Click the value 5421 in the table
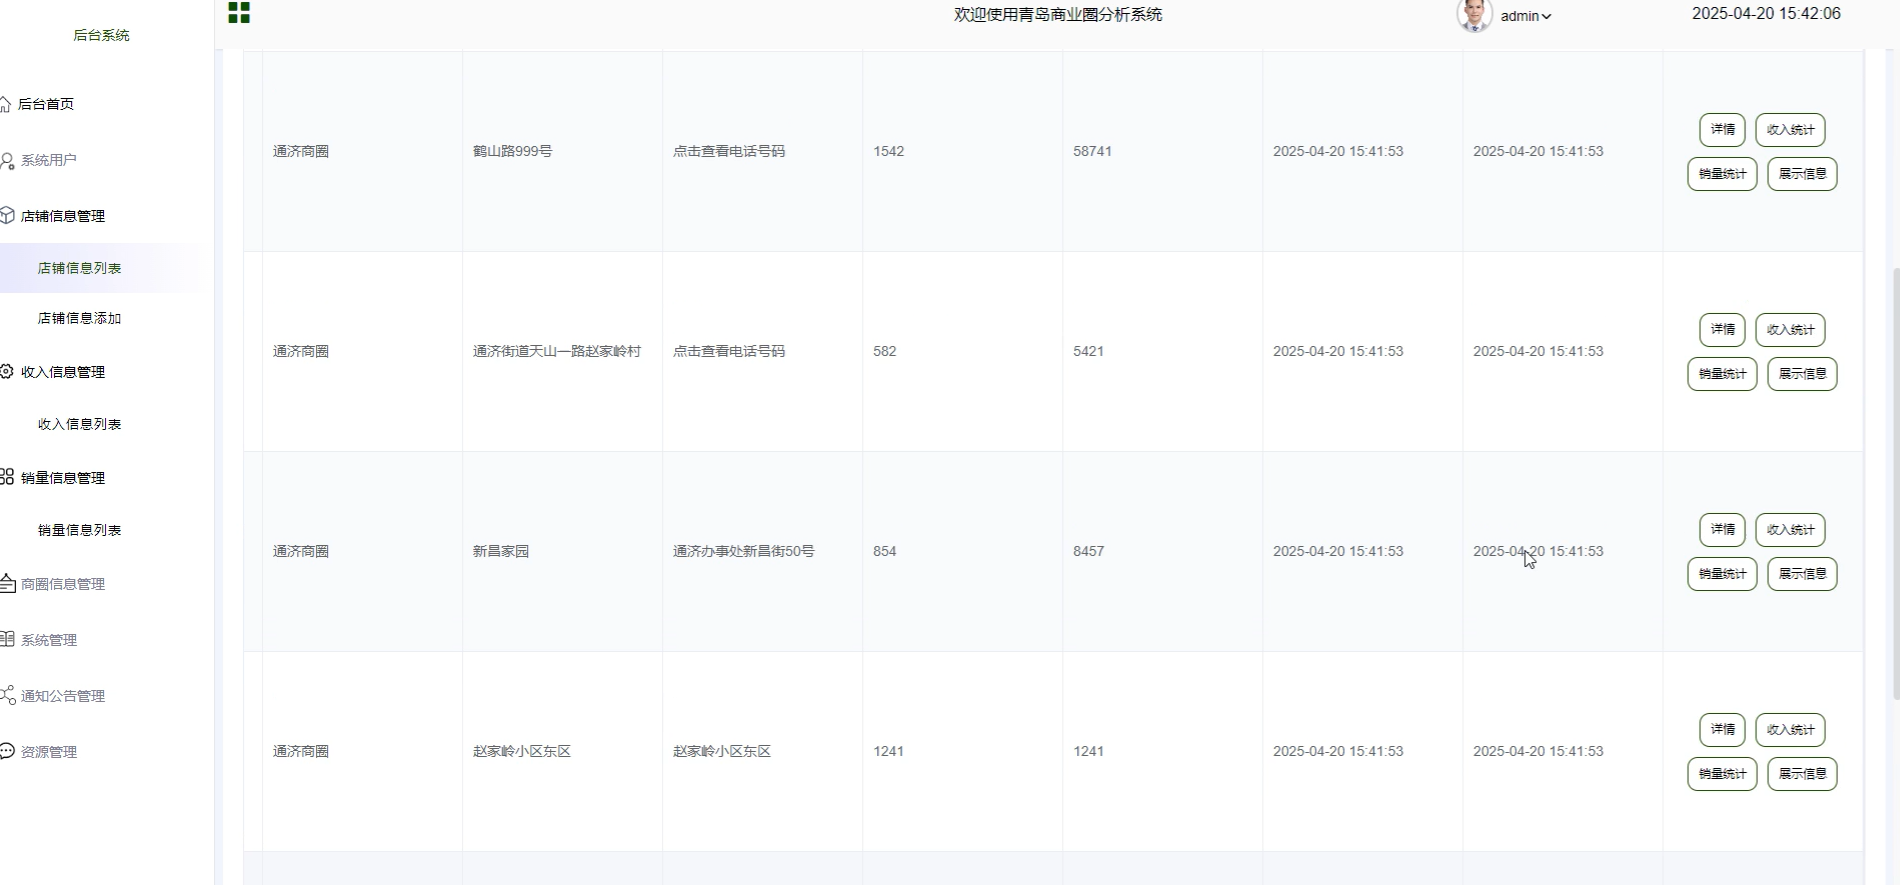Image resolution: width=1900 pixels, height=885 pixels. click(x=1088, y=351)
